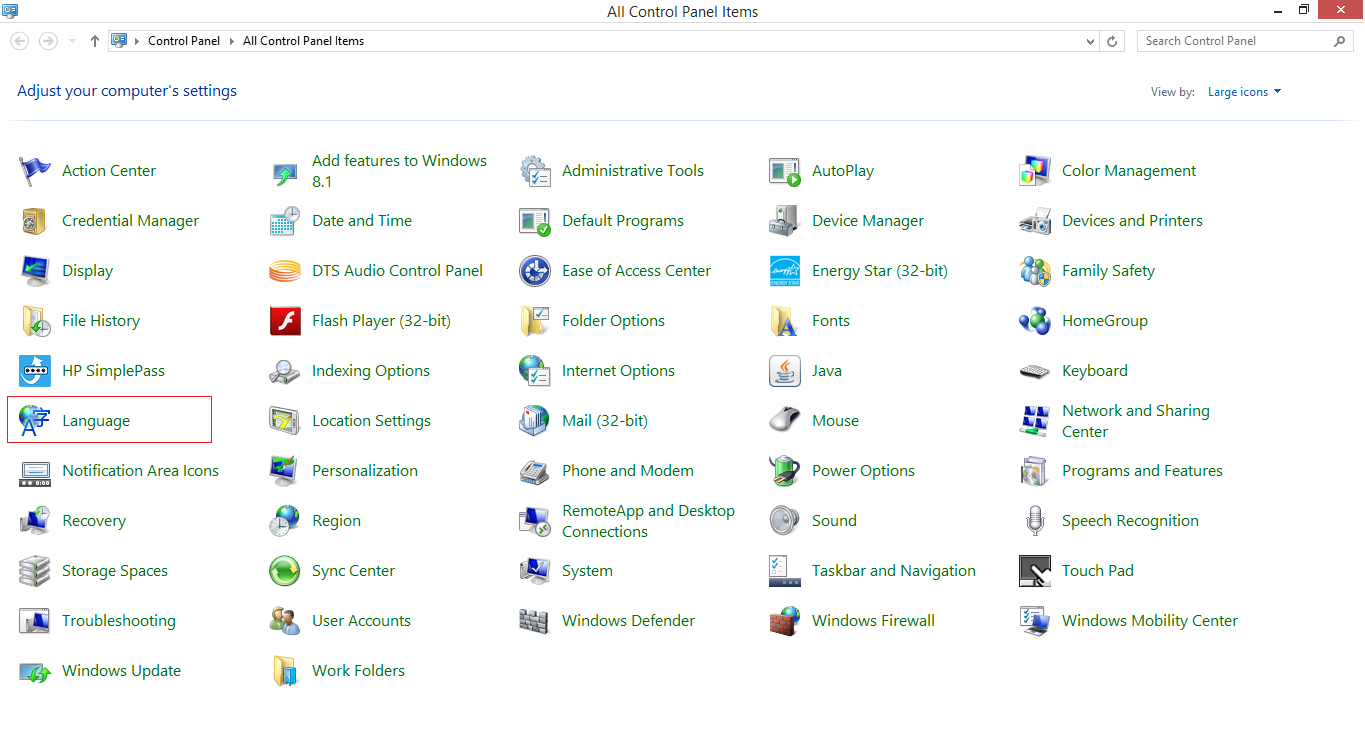Image resolution: width=1365 pixels, height=738 pixels.
Task: Click the Control Panel breadcrumb segment
Action: tap(184, 42)
